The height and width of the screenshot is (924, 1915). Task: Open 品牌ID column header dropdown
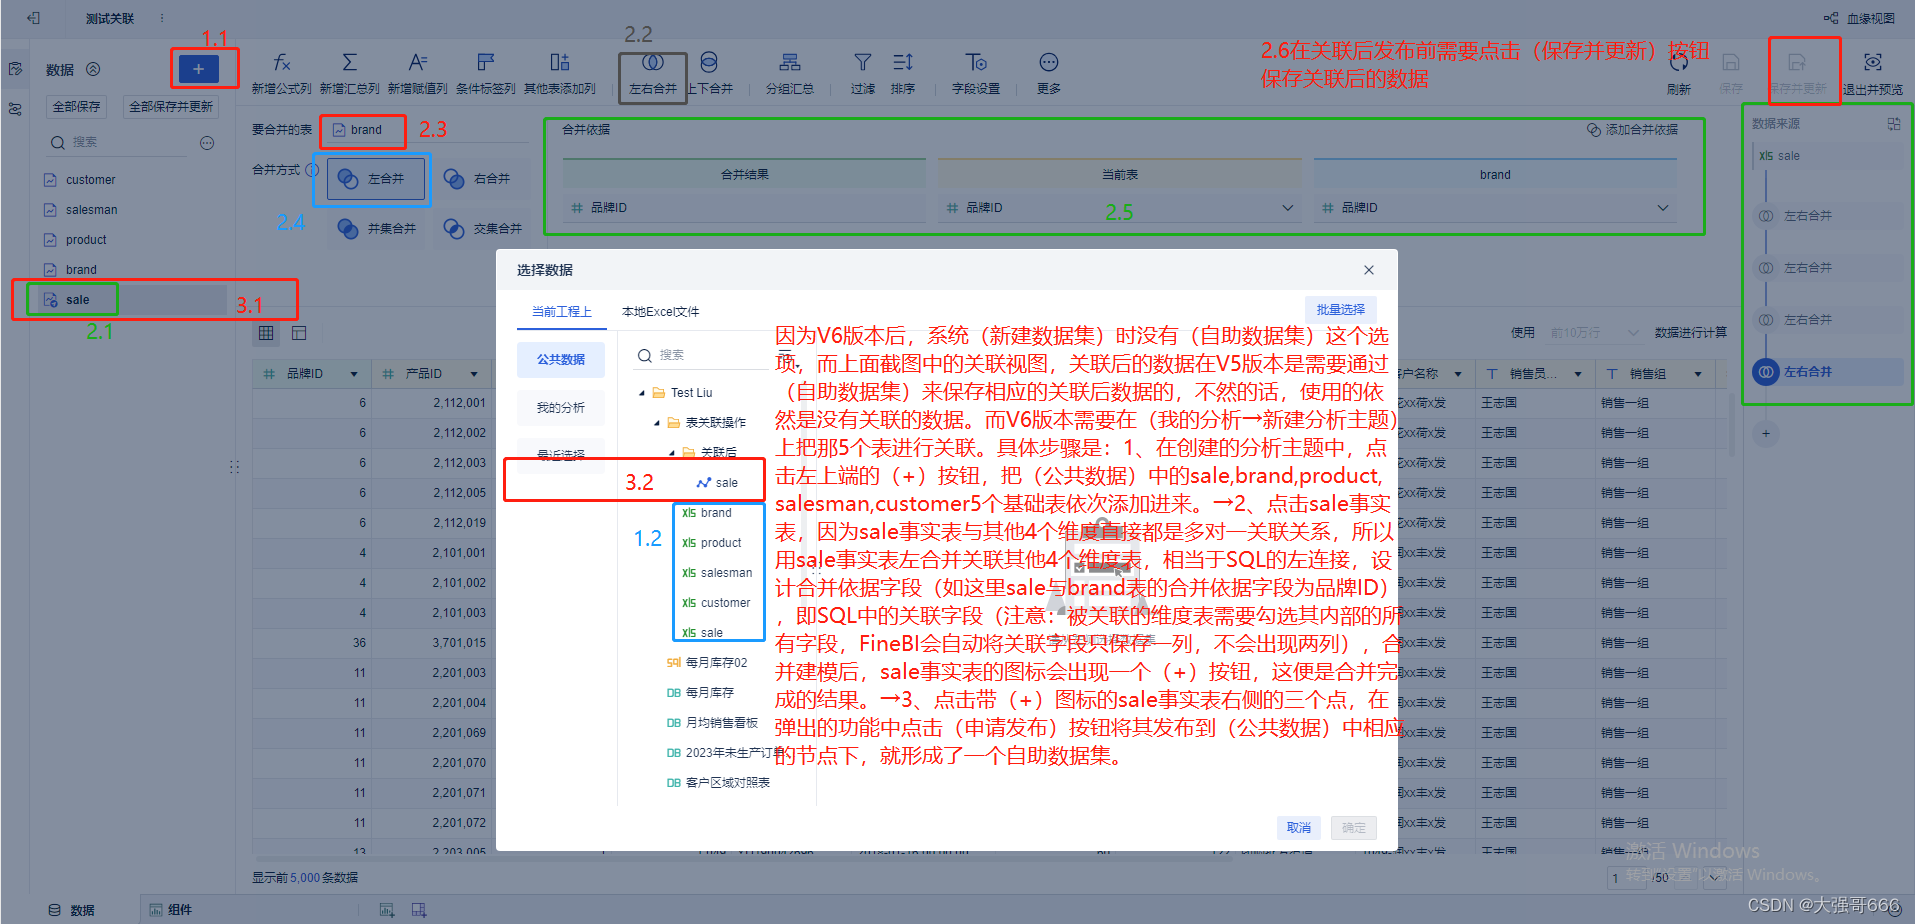(x=354, y=374)
